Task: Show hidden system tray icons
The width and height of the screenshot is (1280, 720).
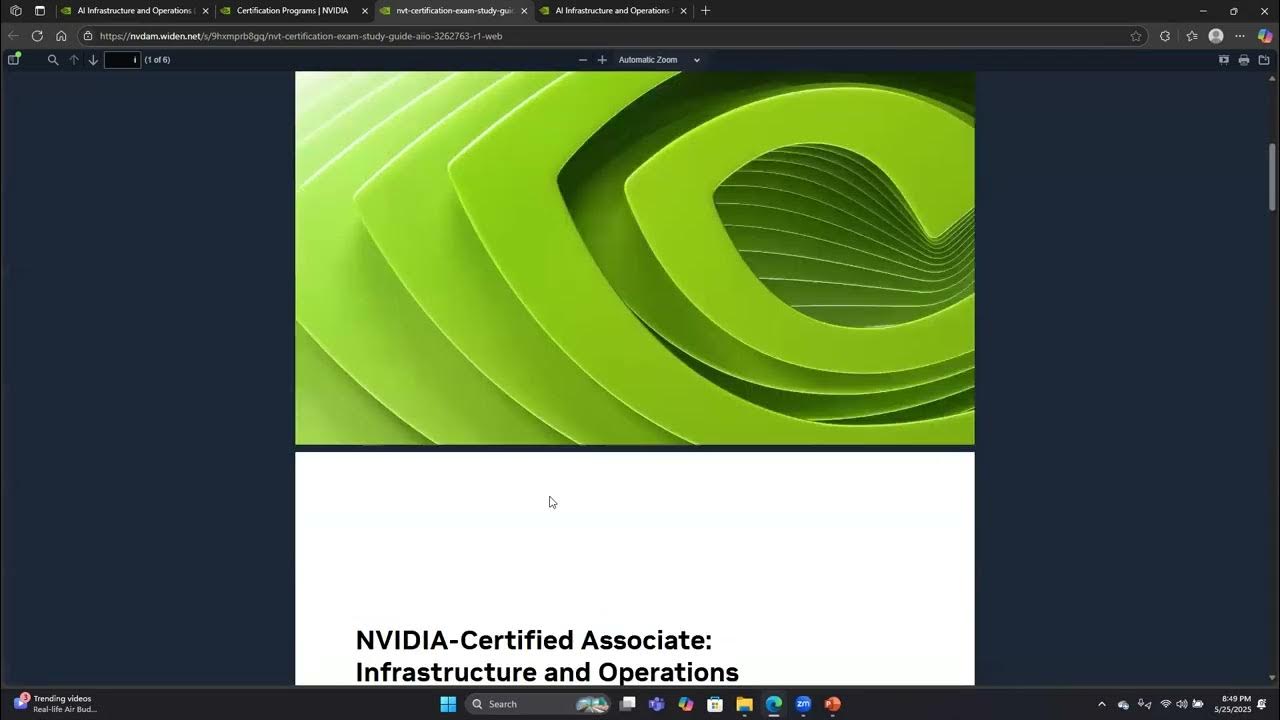Action: pos(1102,704)
